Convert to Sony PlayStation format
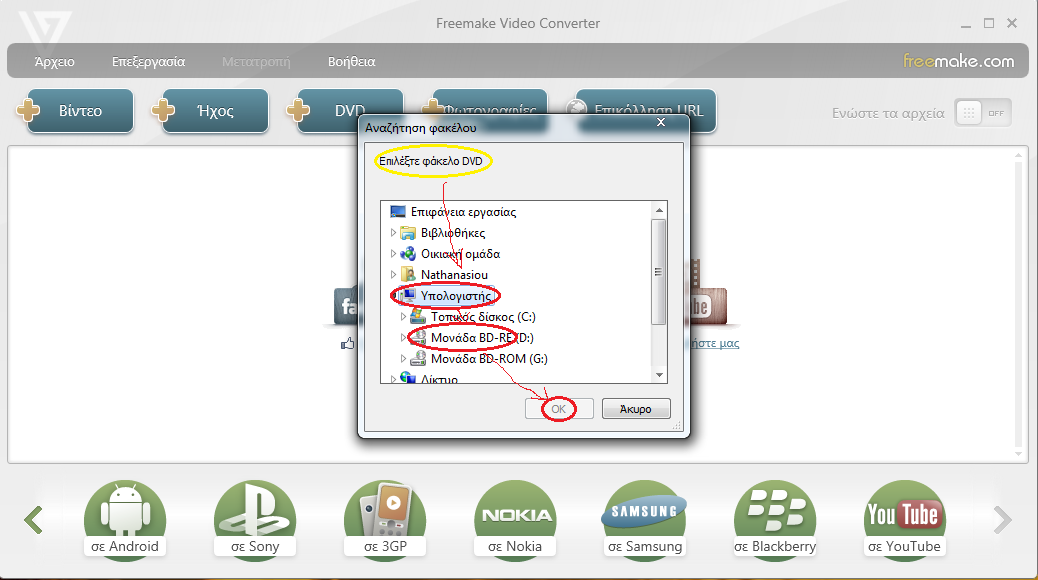The width and height of the screenshot is (1038, 580). pyautogui.click(x=255, y=520)
